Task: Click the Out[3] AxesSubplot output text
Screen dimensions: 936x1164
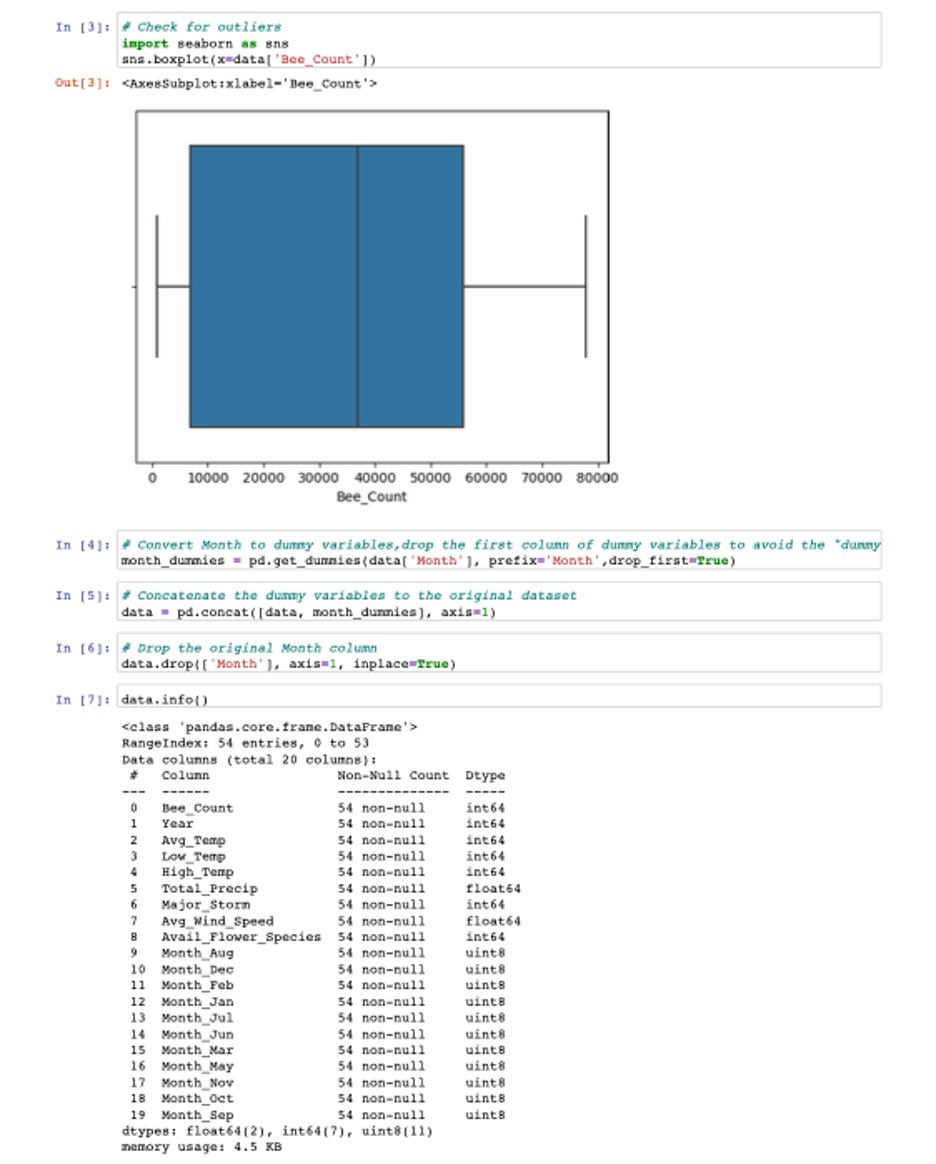Action: point(249,84)
